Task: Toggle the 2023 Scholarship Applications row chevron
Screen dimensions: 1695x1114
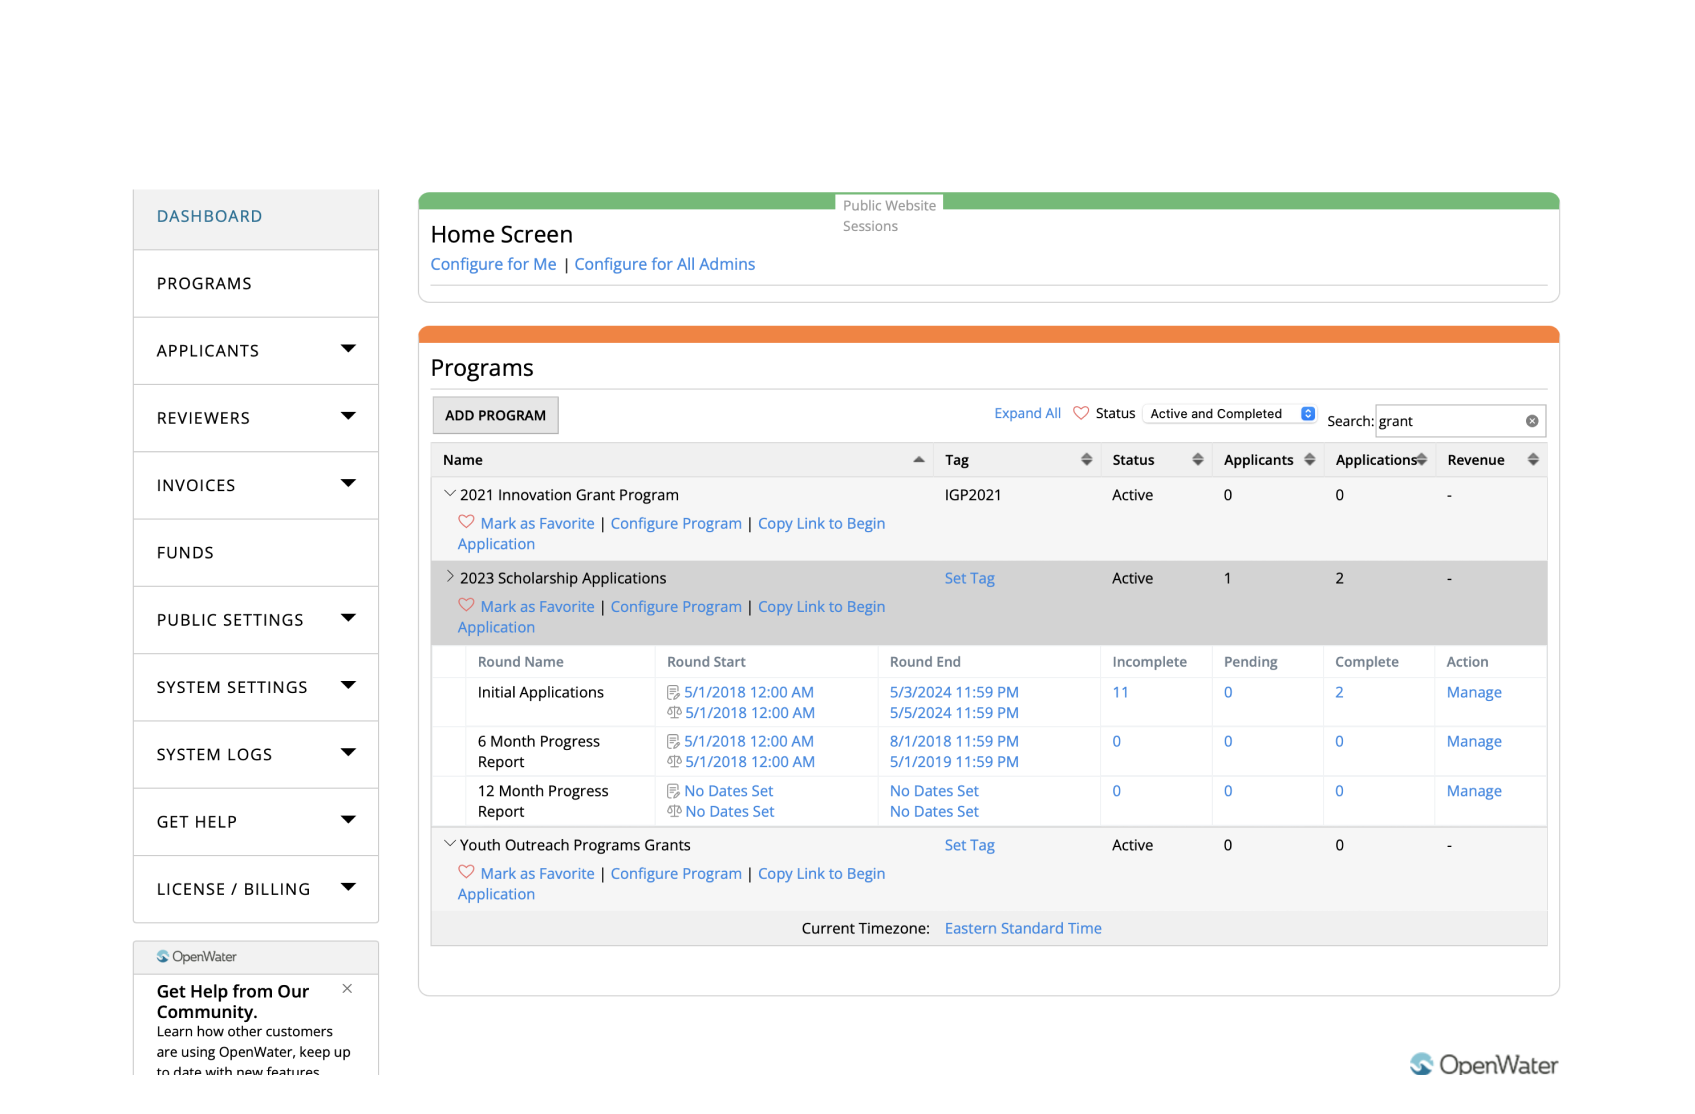Action: point(450,577)
